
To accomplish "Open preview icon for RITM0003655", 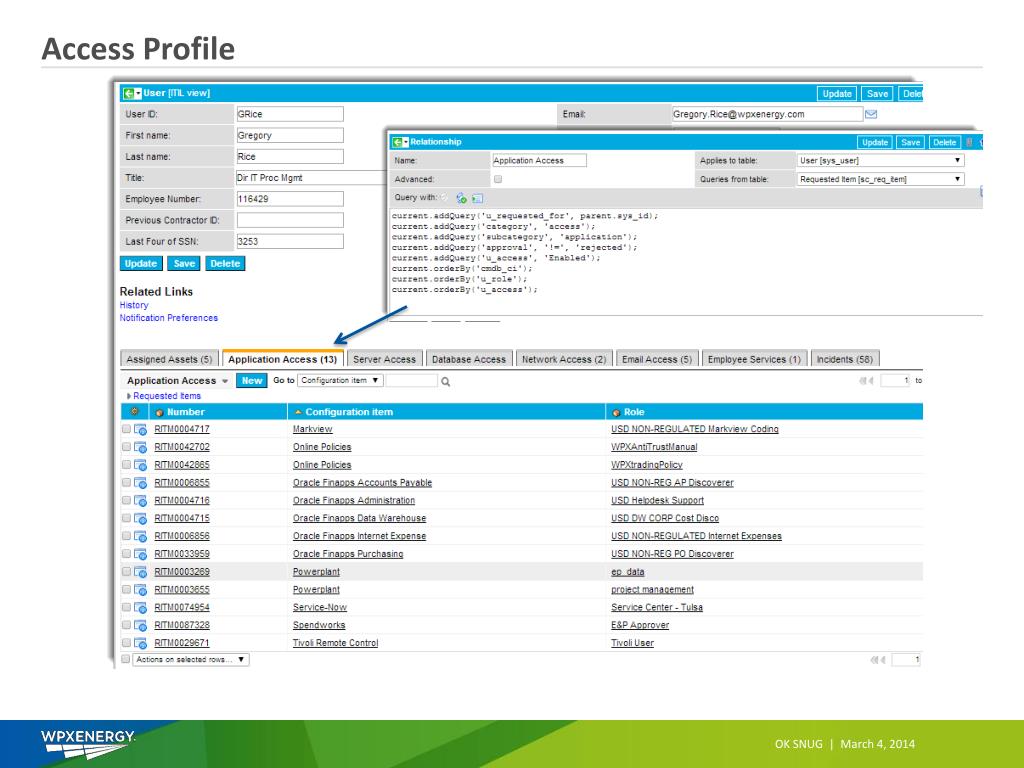I will 140,590.
